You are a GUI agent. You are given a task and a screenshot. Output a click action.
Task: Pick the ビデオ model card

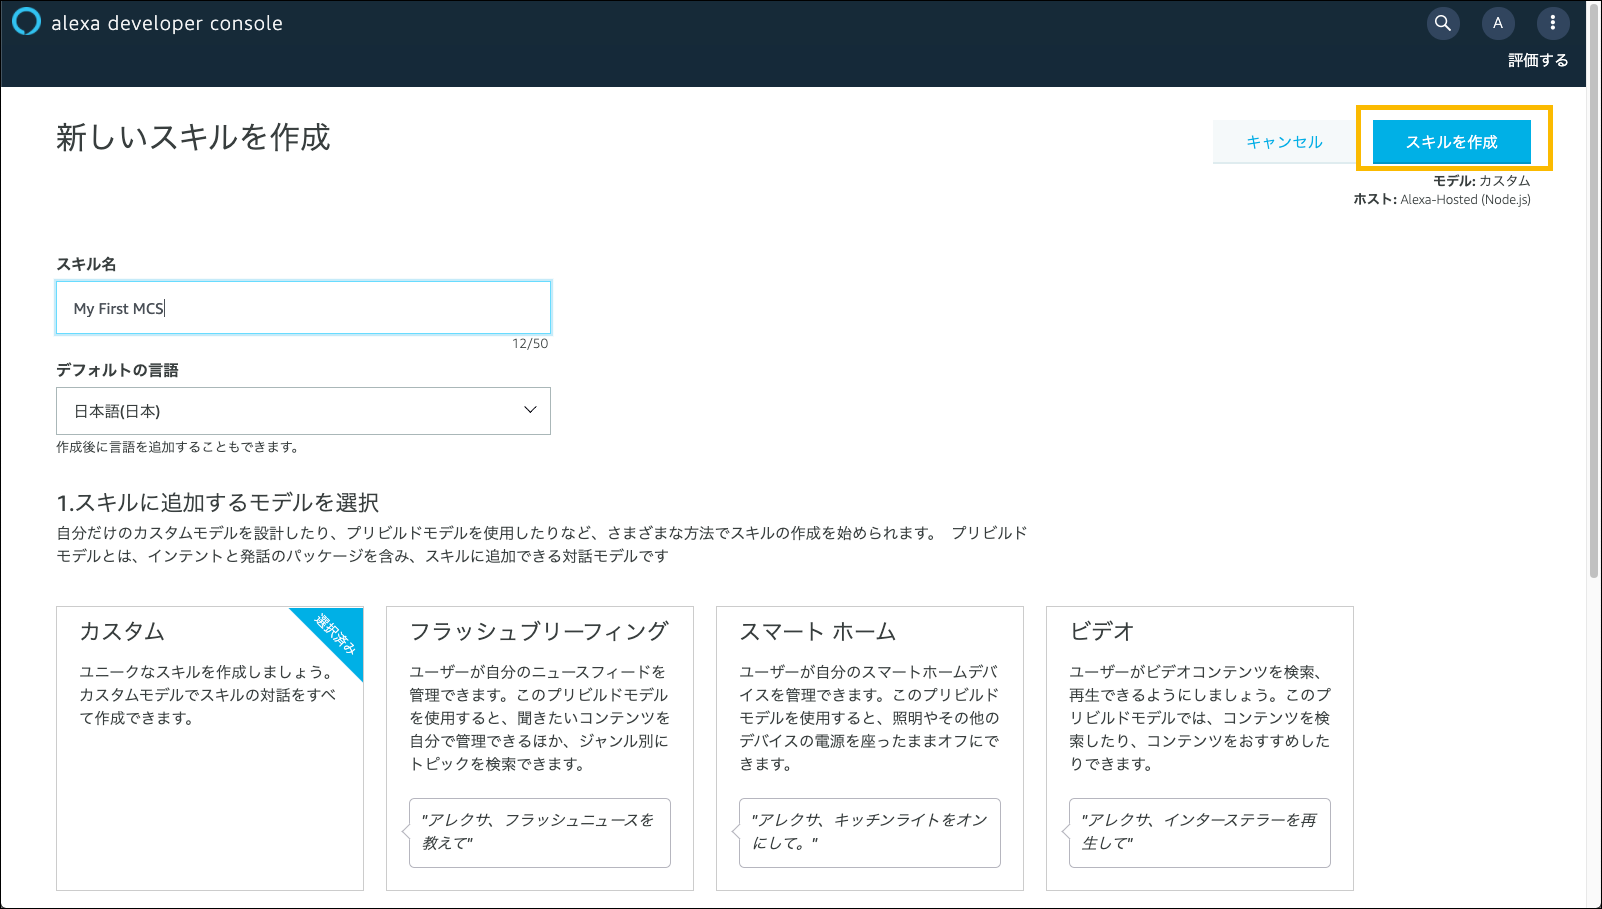[x=1199, y=700]
